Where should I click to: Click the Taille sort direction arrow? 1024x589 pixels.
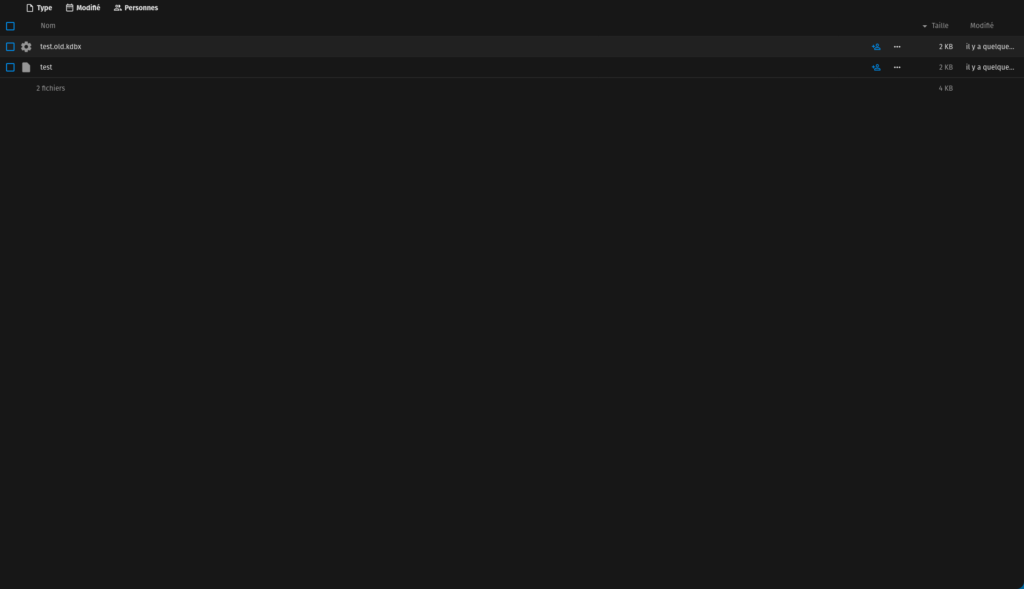pos(925,26)
